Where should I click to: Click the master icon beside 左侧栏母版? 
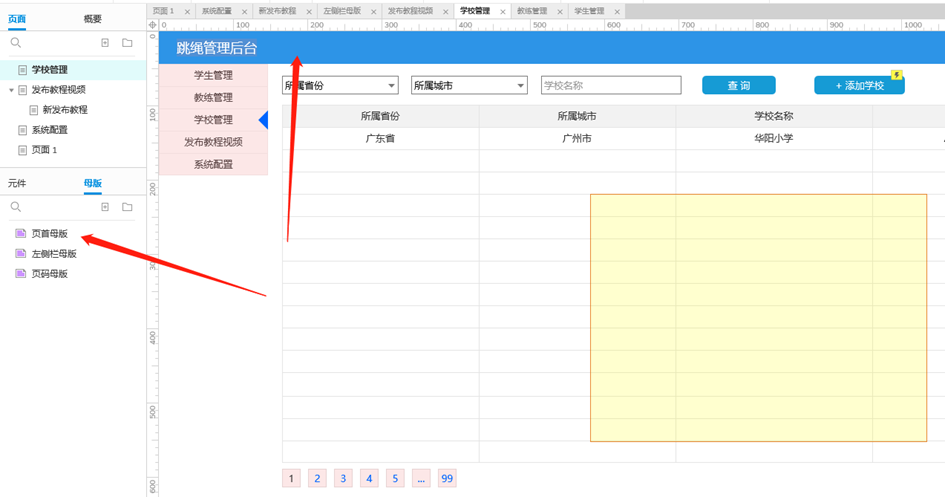20,254
